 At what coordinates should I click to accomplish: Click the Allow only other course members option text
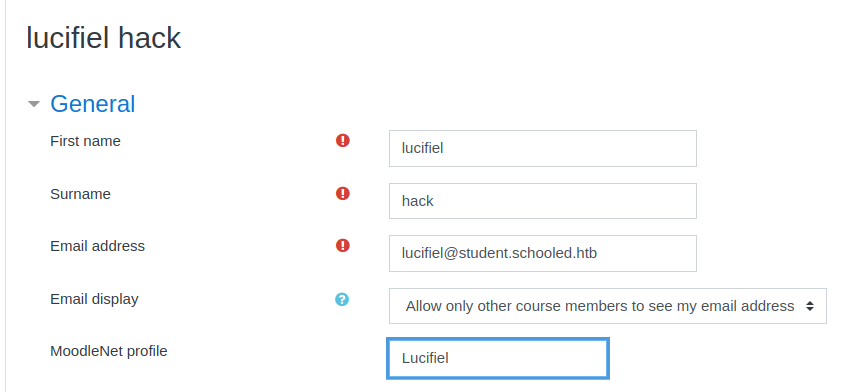coord(600,306)
